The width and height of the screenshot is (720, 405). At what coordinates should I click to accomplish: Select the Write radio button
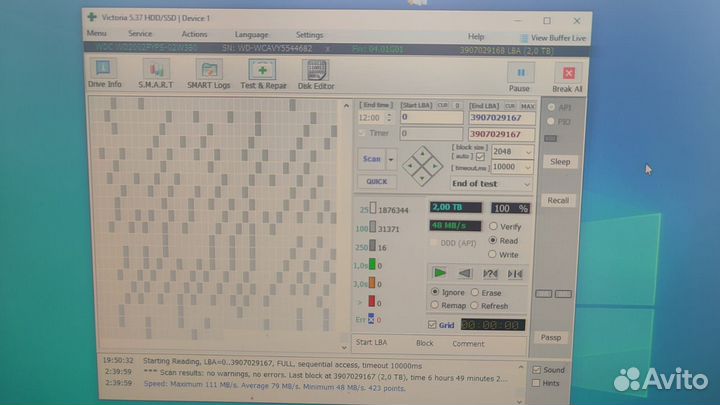click(x=492, y=254)
